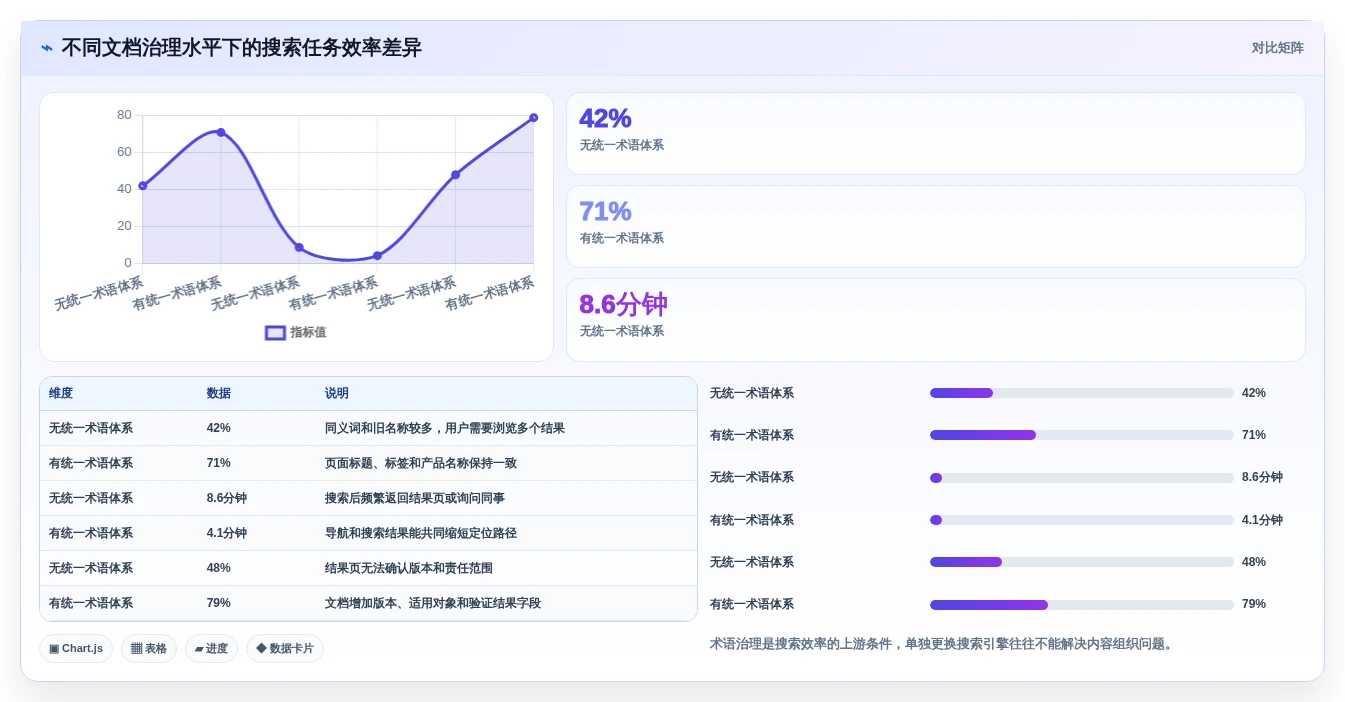Click the 无统一术语体系 label beside the 48% progress bar
1345x702 pixels.
752,562
